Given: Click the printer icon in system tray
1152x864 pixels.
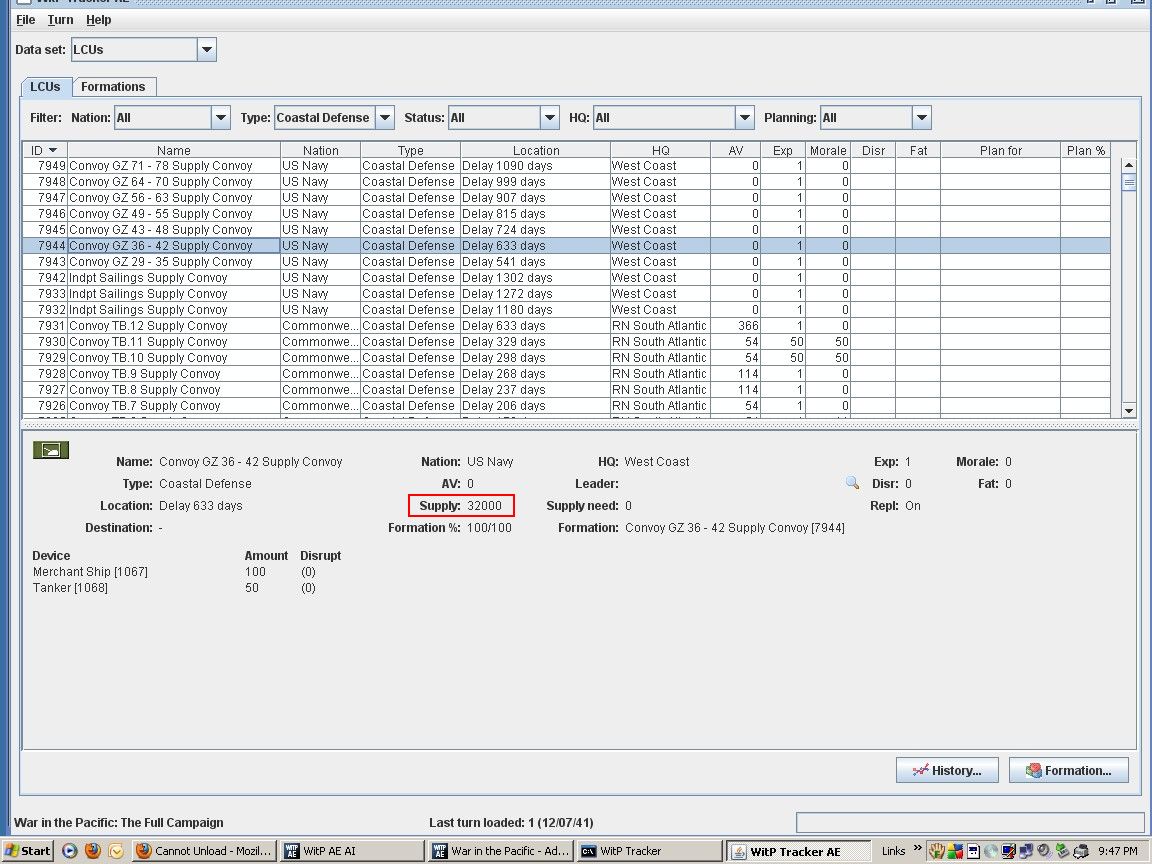Looking at the screenshot, I should coord(1081,851).
